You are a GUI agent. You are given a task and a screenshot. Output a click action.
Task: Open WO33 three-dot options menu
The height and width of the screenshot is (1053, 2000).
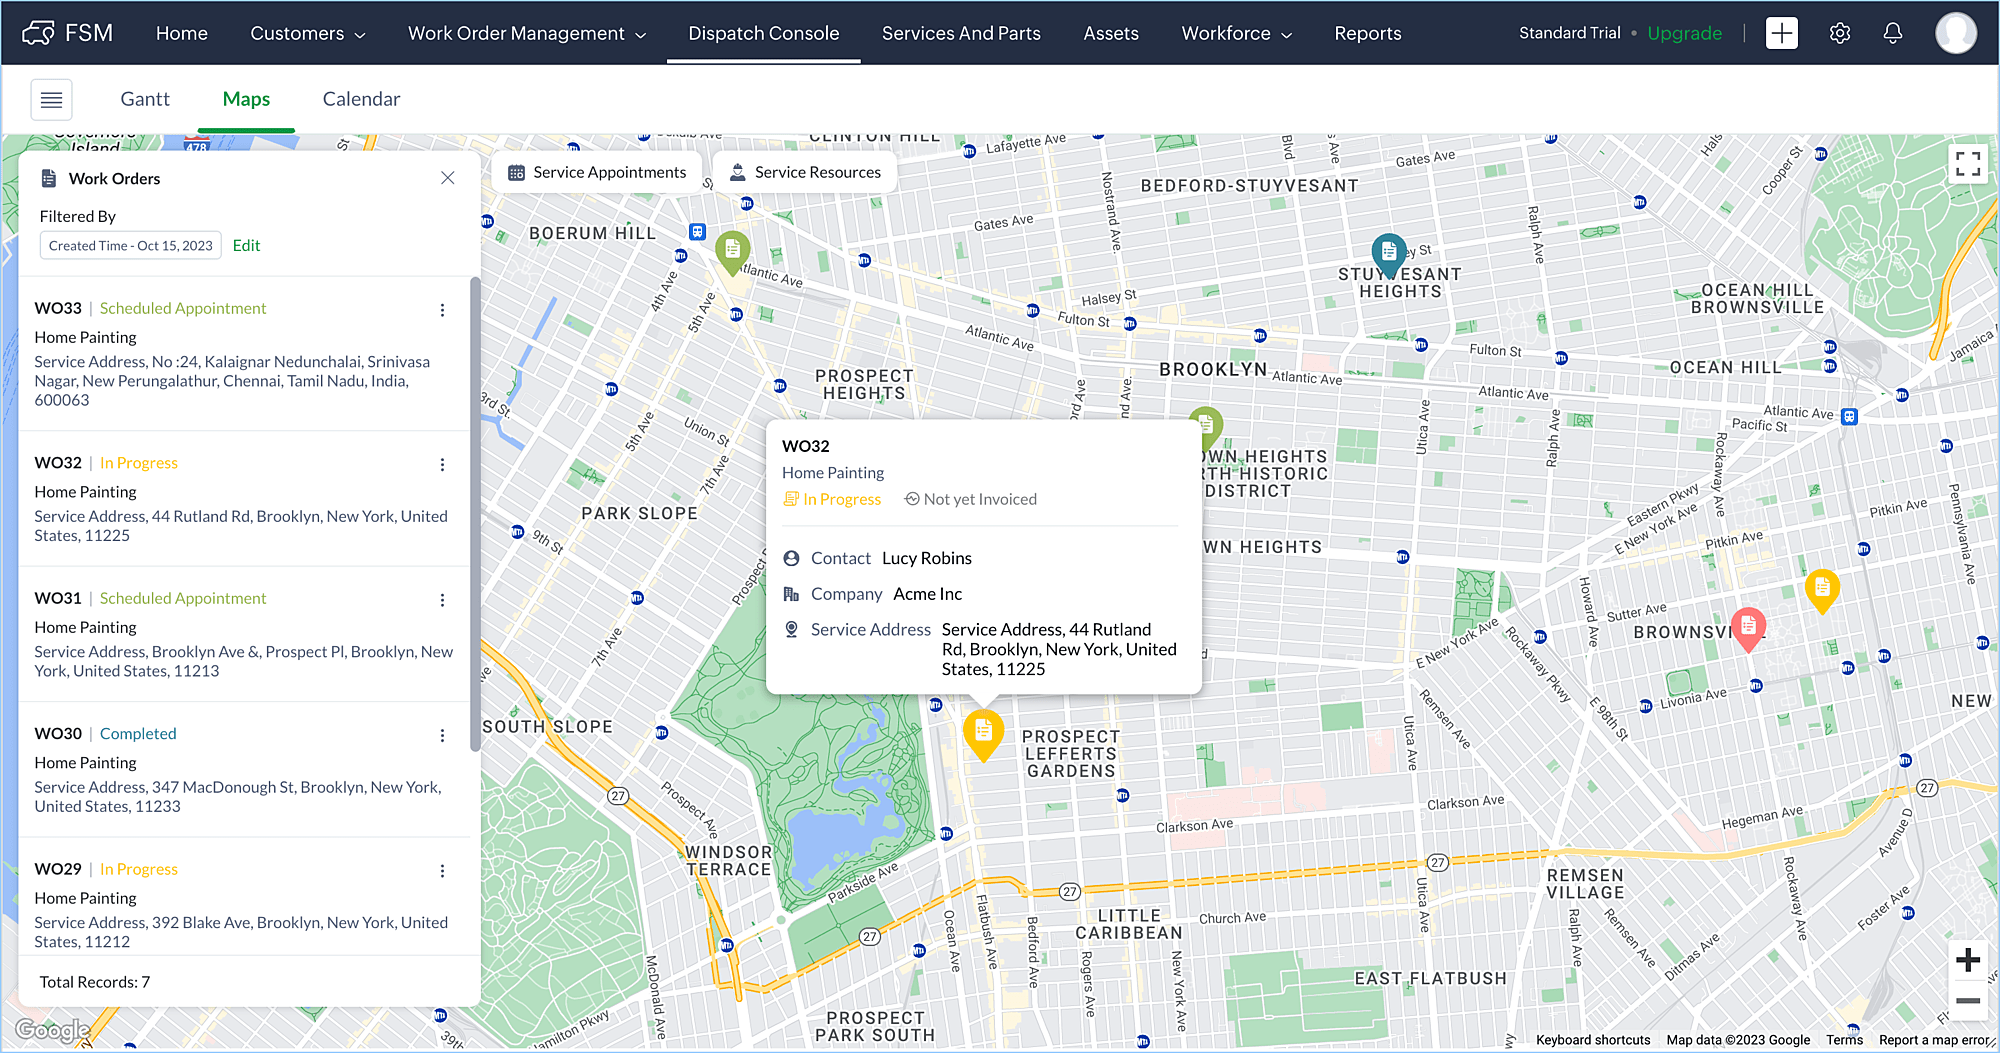click(x=442, y=310)
